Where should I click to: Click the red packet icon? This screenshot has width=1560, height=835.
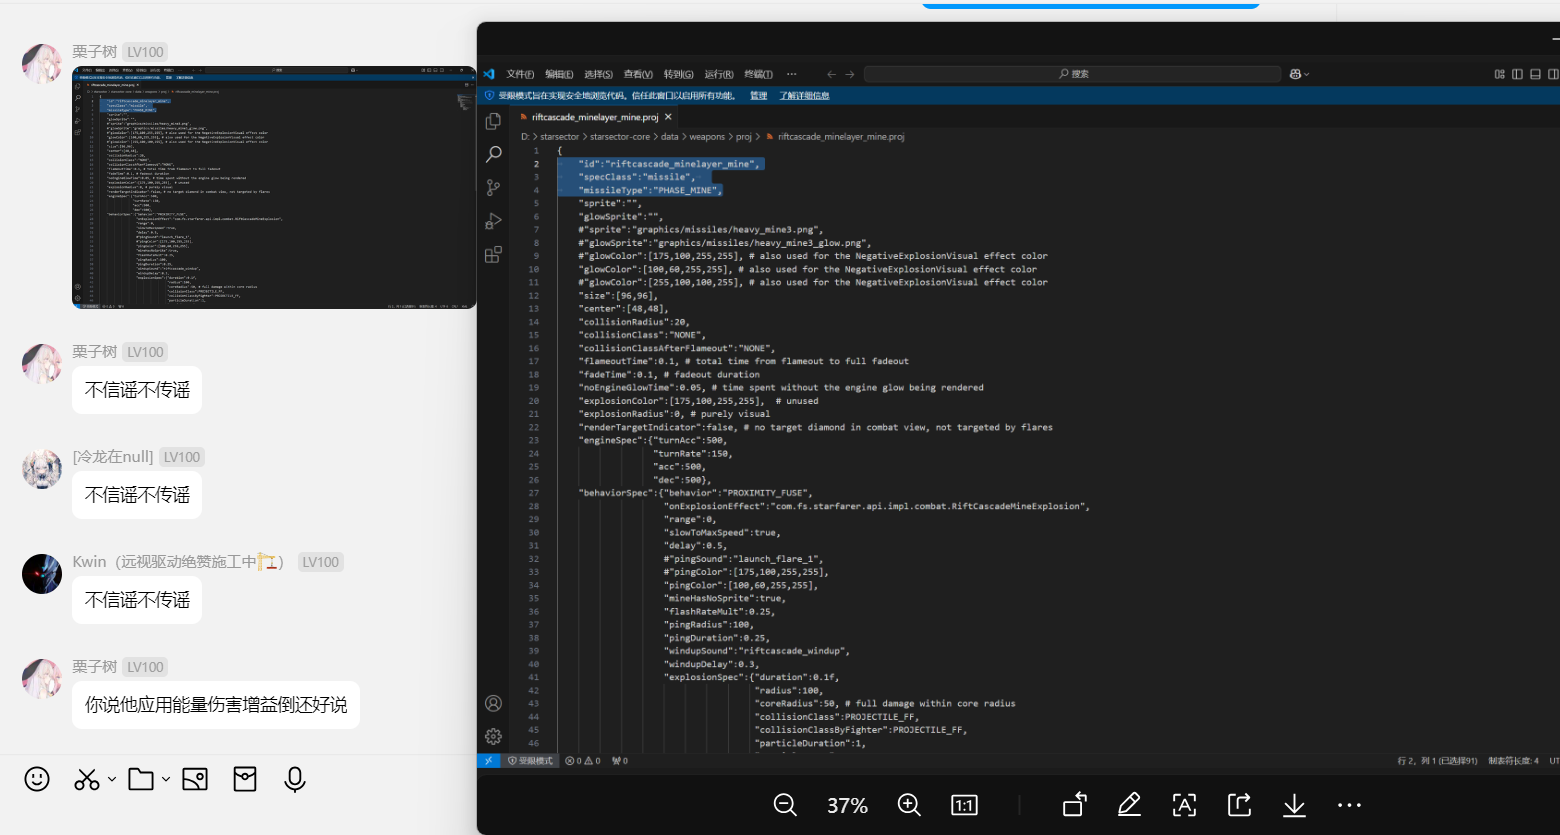click(245, 779)
